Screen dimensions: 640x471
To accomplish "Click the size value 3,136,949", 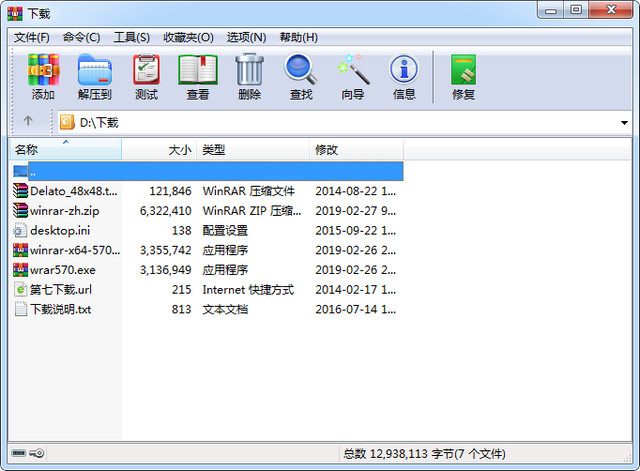I will pos(165,270).
